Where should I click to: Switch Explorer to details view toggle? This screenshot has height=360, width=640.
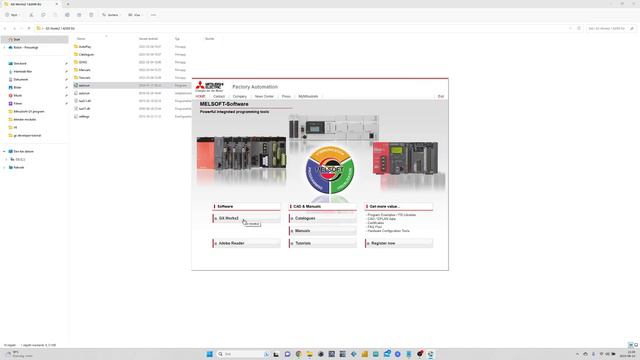(x=631, y=345)
